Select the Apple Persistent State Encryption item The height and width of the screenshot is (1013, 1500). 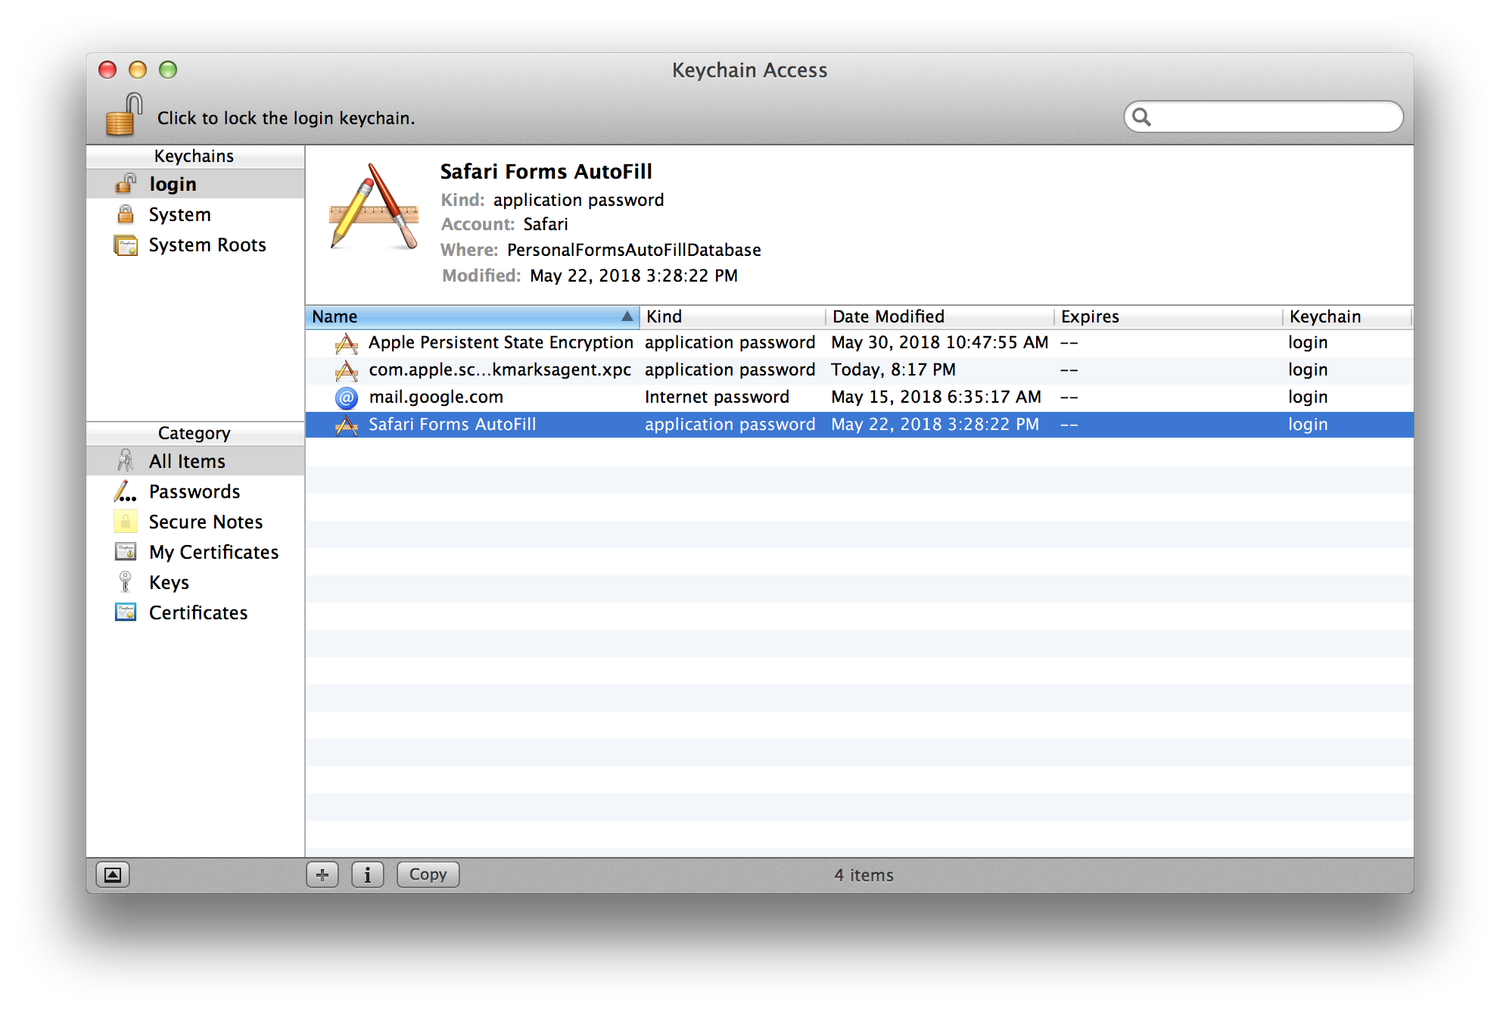(x=859, y=343)
